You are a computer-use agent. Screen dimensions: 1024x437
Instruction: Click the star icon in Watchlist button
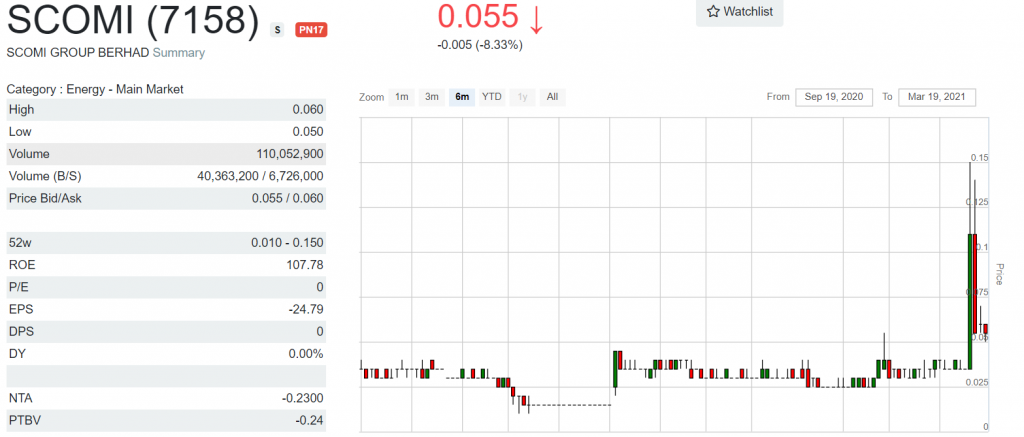click(713, 12)
